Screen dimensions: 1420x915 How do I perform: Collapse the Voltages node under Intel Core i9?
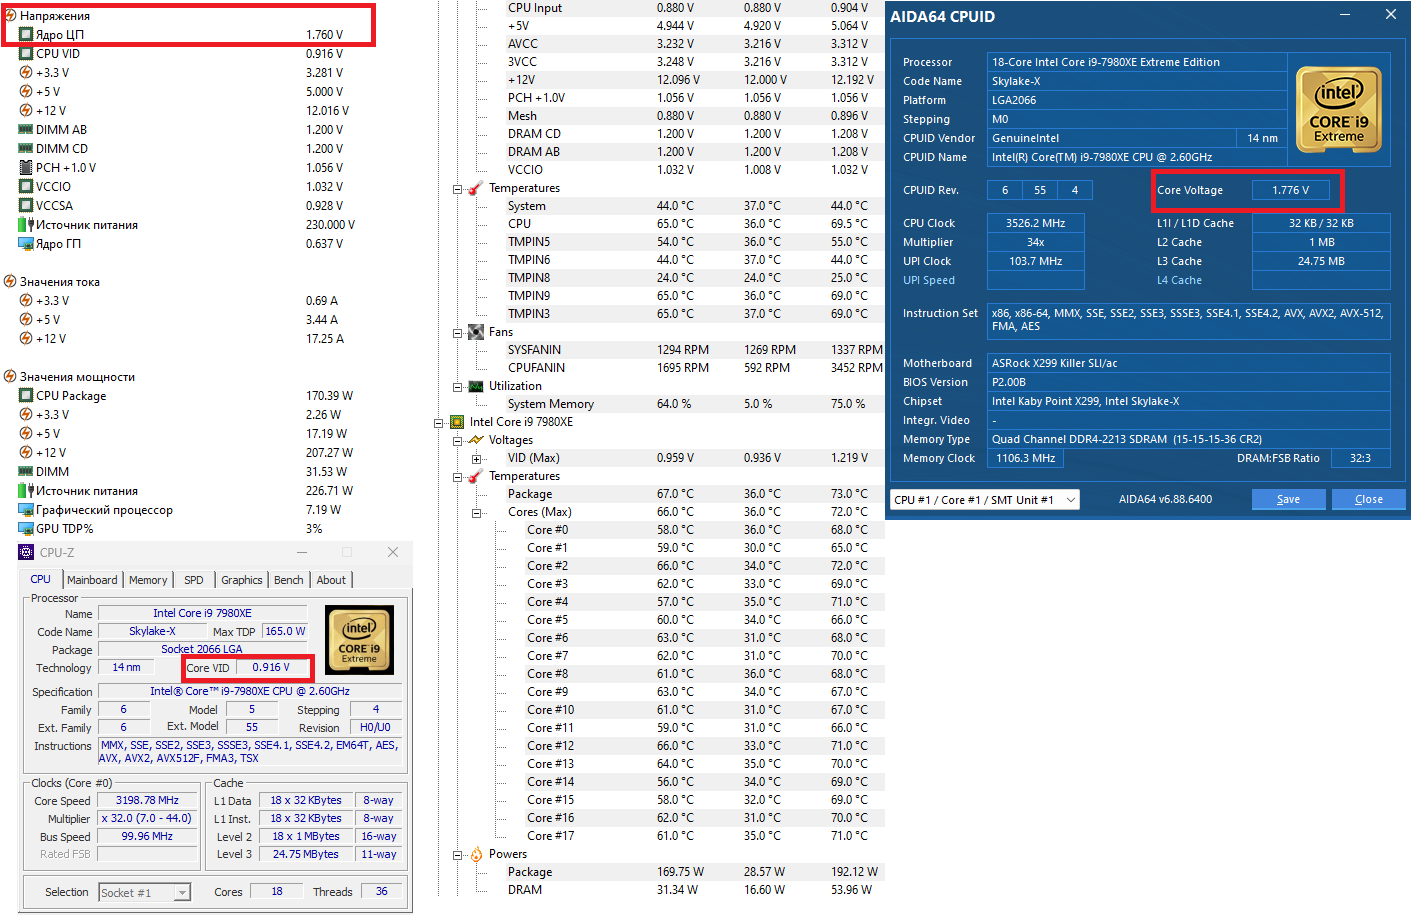[457, 441]
